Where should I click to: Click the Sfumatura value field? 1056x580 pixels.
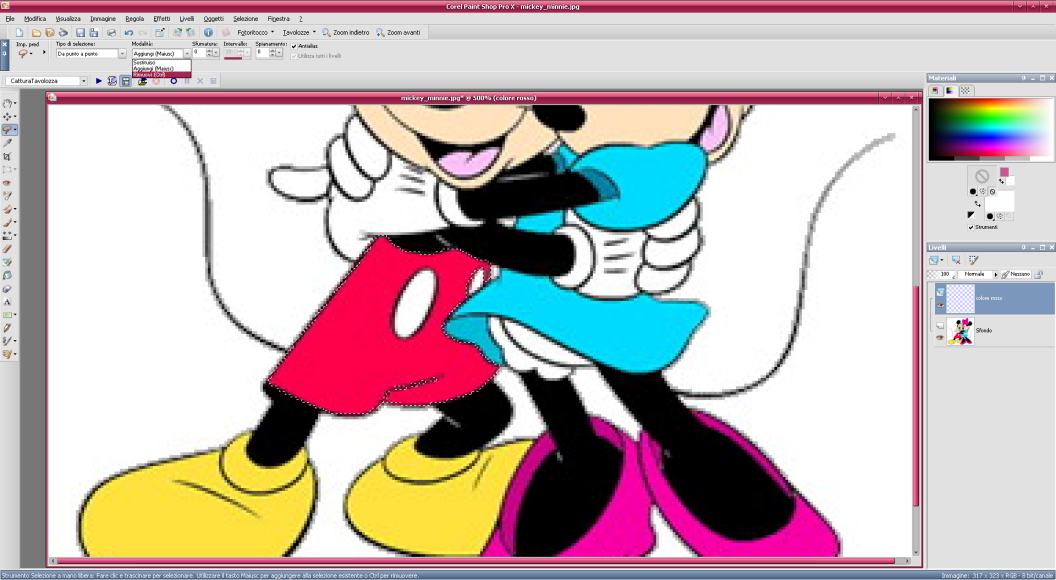[x=198, y=53]
